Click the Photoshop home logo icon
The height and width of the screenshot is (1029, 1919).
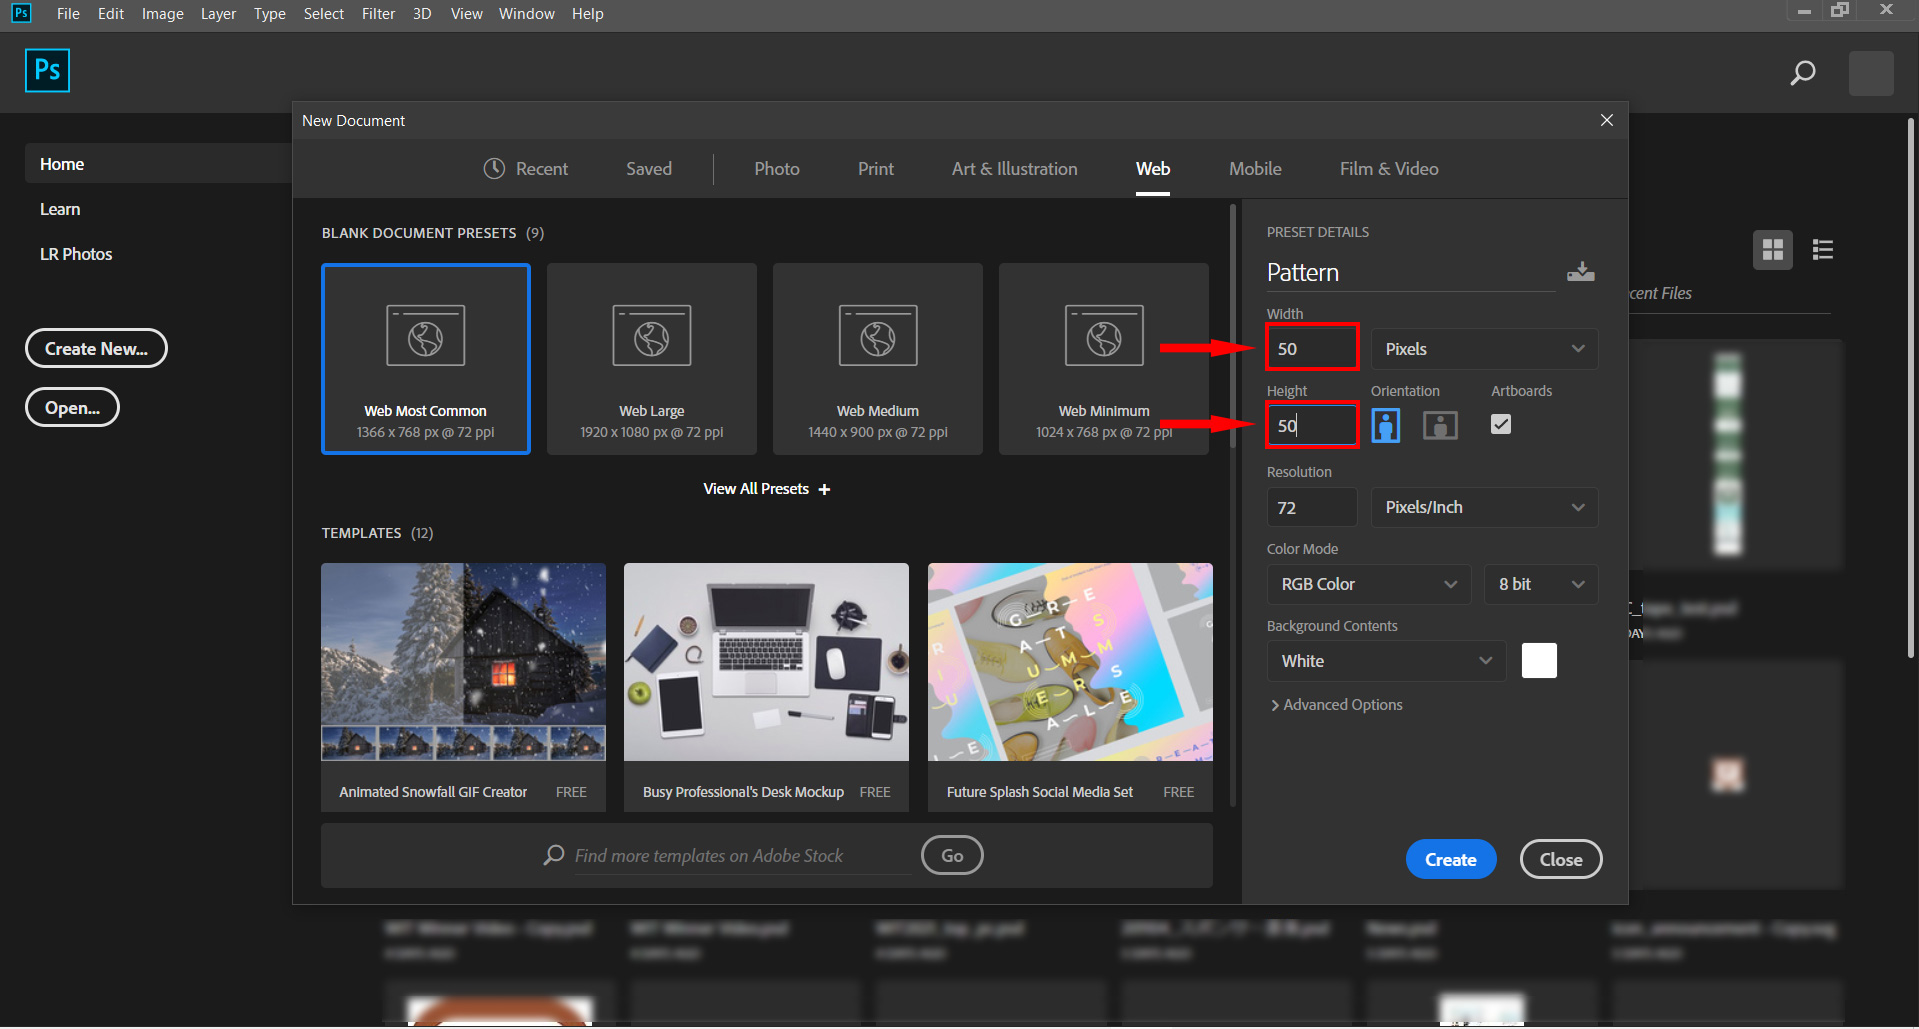[x=47, y=71]
